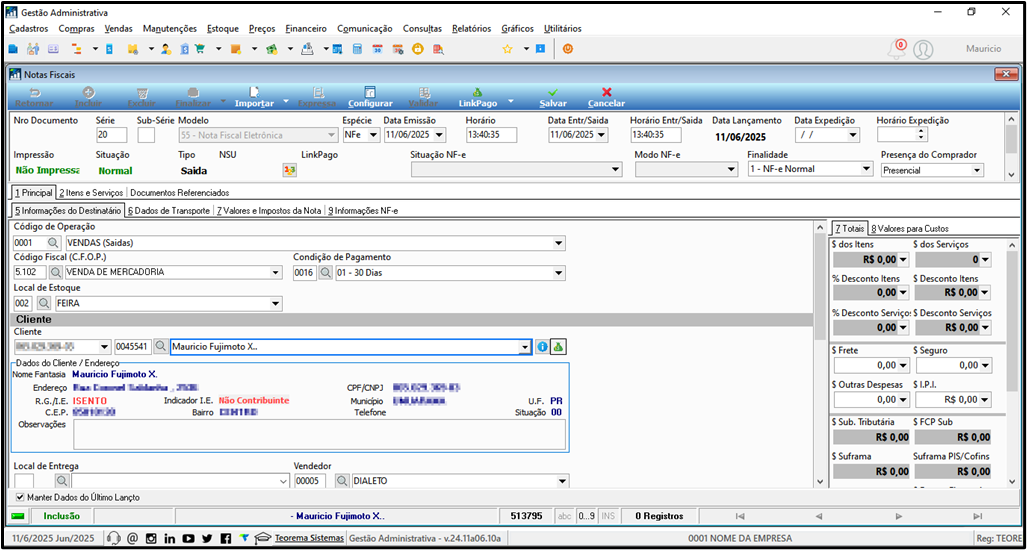Switch to Dados de Transporte tab

coord(169,211)
